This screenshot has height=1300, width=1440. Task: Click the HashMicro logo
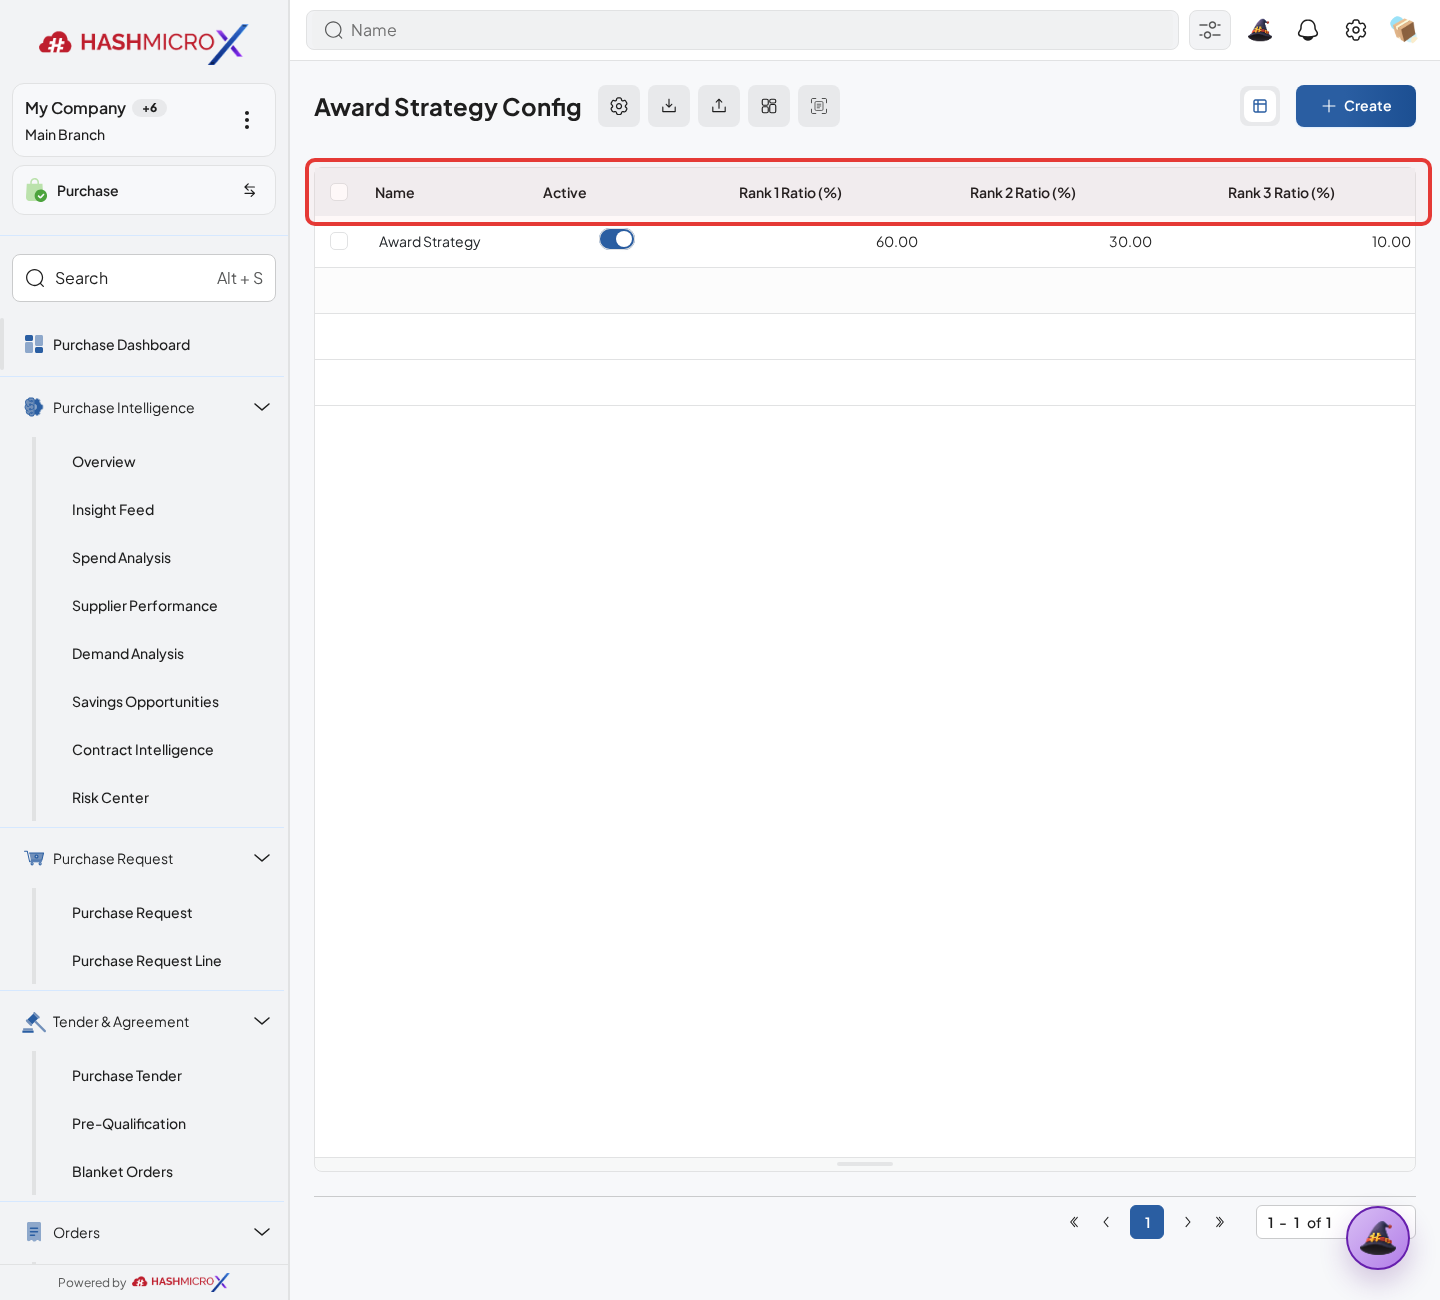(144, 43)
